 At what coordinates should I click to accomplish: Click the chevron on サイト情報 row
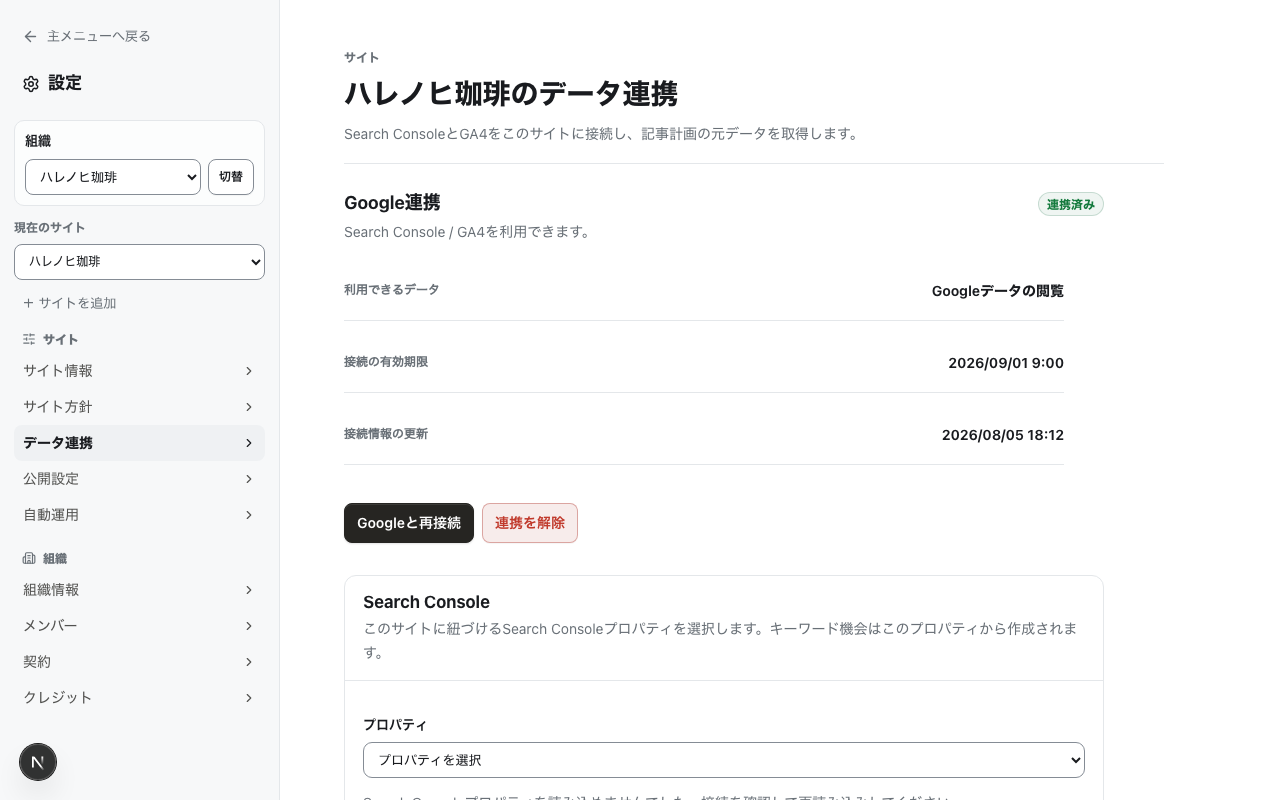tap(249, 371)
